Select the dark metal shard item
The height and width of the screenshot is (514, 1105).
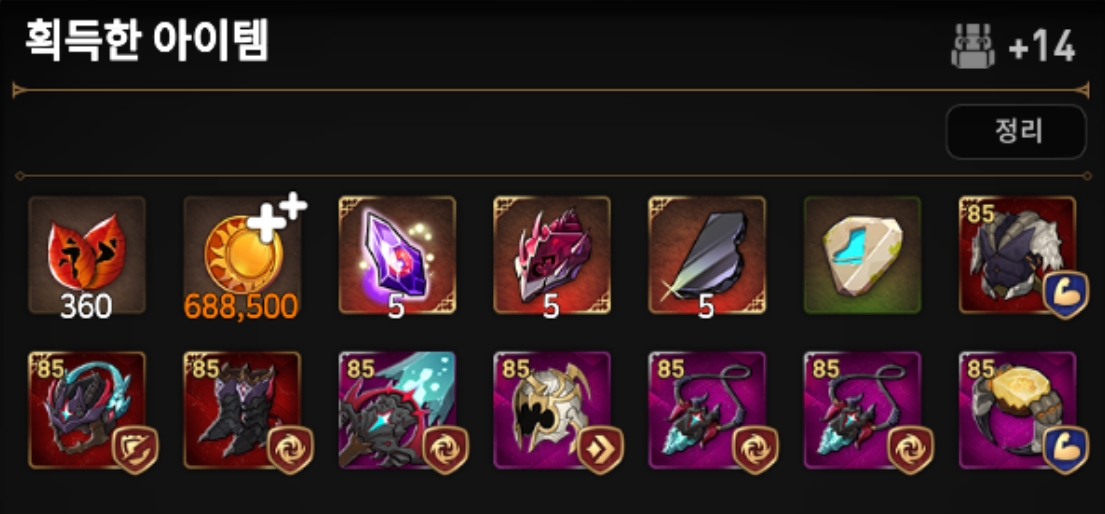click(707, 255)
